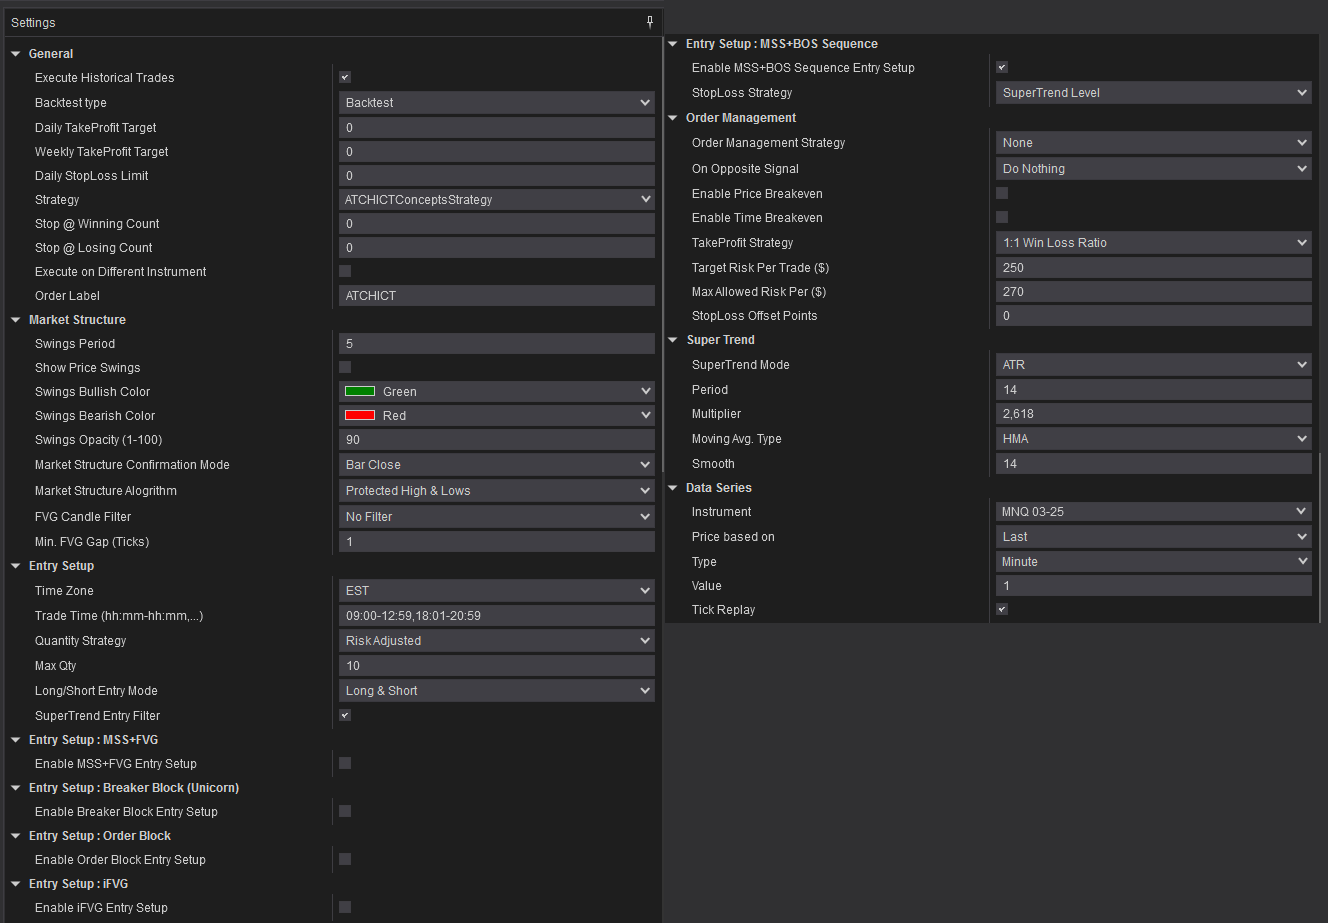Click Daily TakeProfit Target field
The height and width of the screenshot is (923, 1328).
[497, 128]
